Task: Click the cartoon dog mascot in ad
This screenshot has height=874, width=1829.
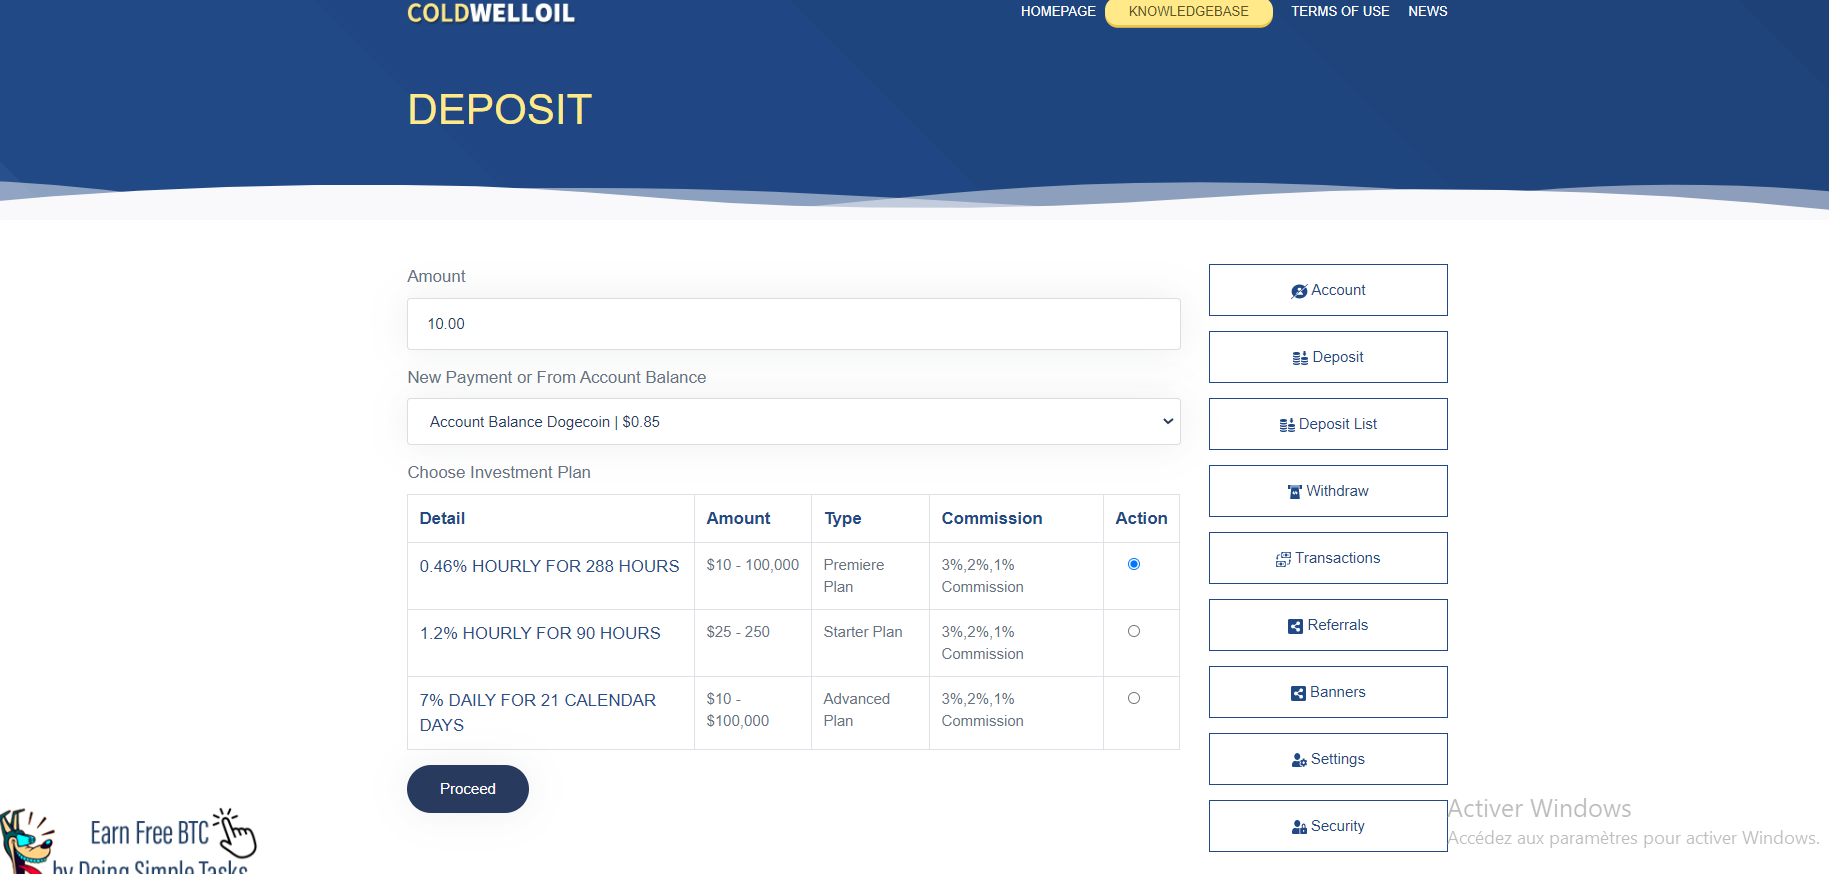Action: coord(26,843)
